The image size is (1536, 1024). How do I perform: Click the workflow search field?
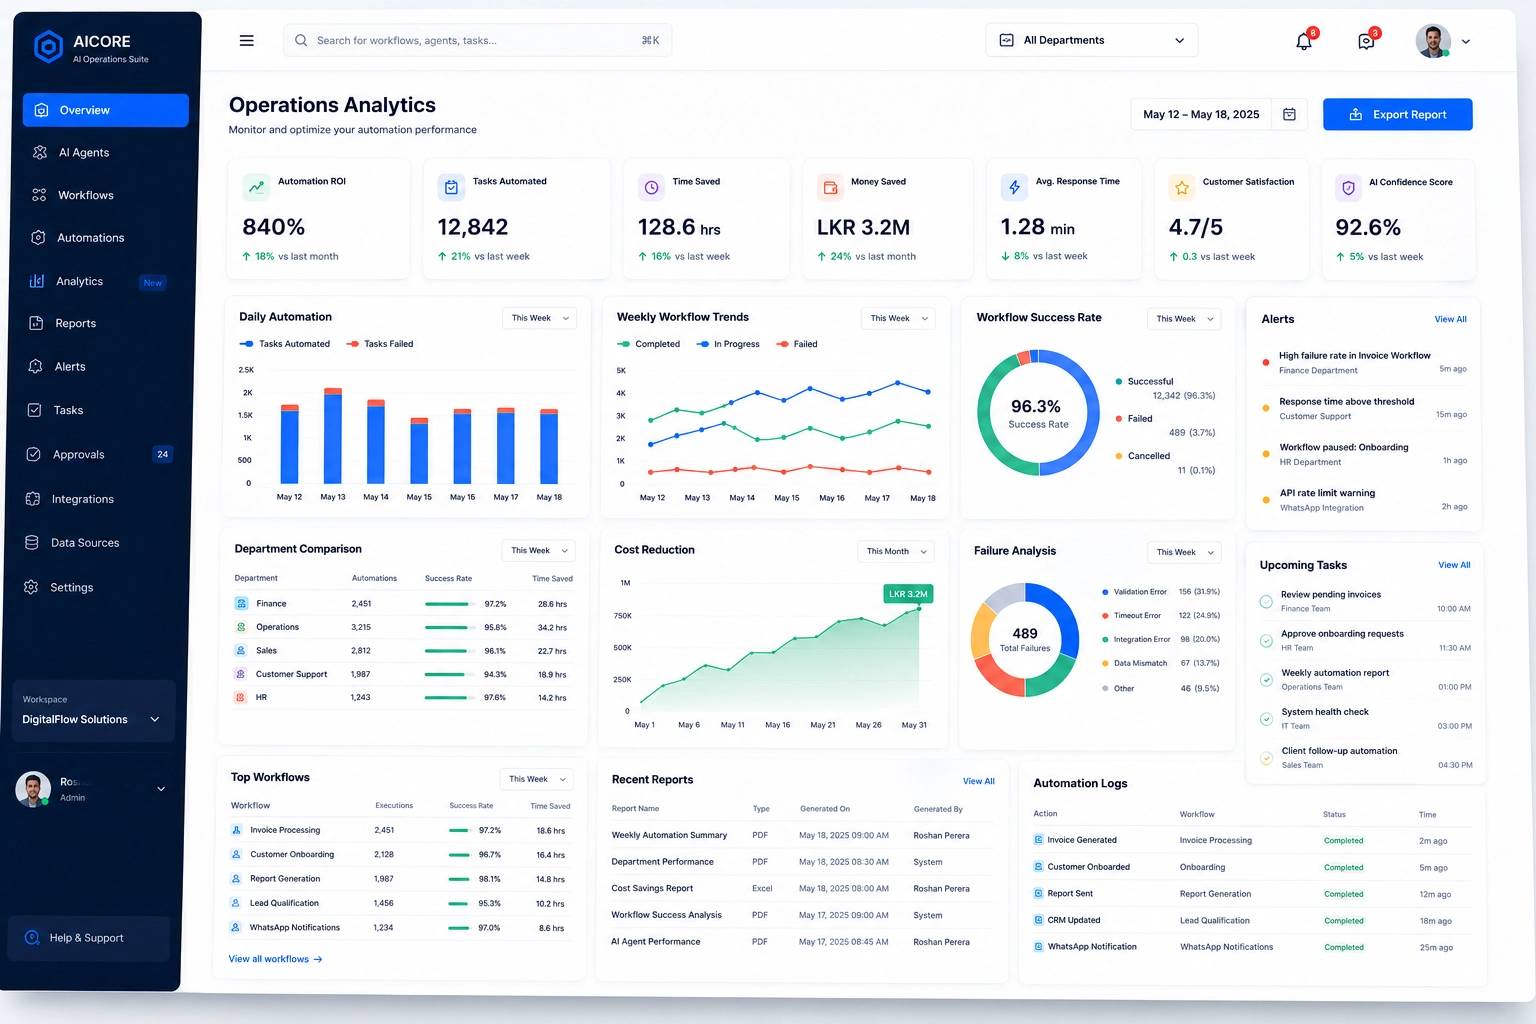(477, 40)
